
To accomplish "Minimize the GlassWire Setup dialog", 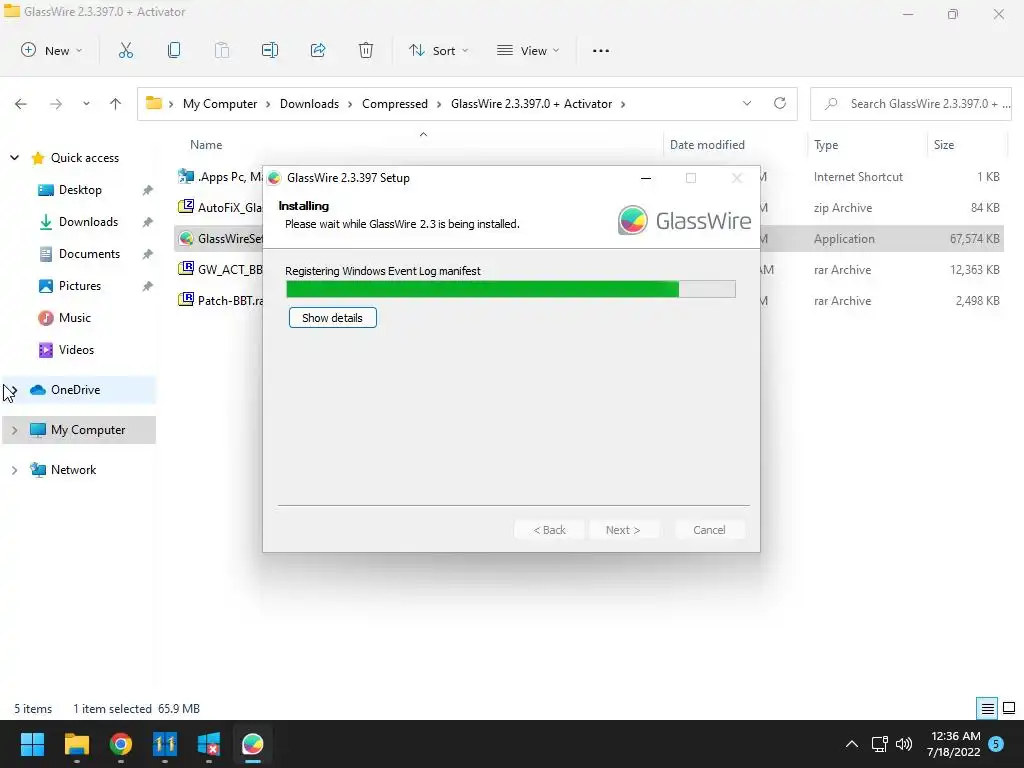I will click(x=646, y=178).
